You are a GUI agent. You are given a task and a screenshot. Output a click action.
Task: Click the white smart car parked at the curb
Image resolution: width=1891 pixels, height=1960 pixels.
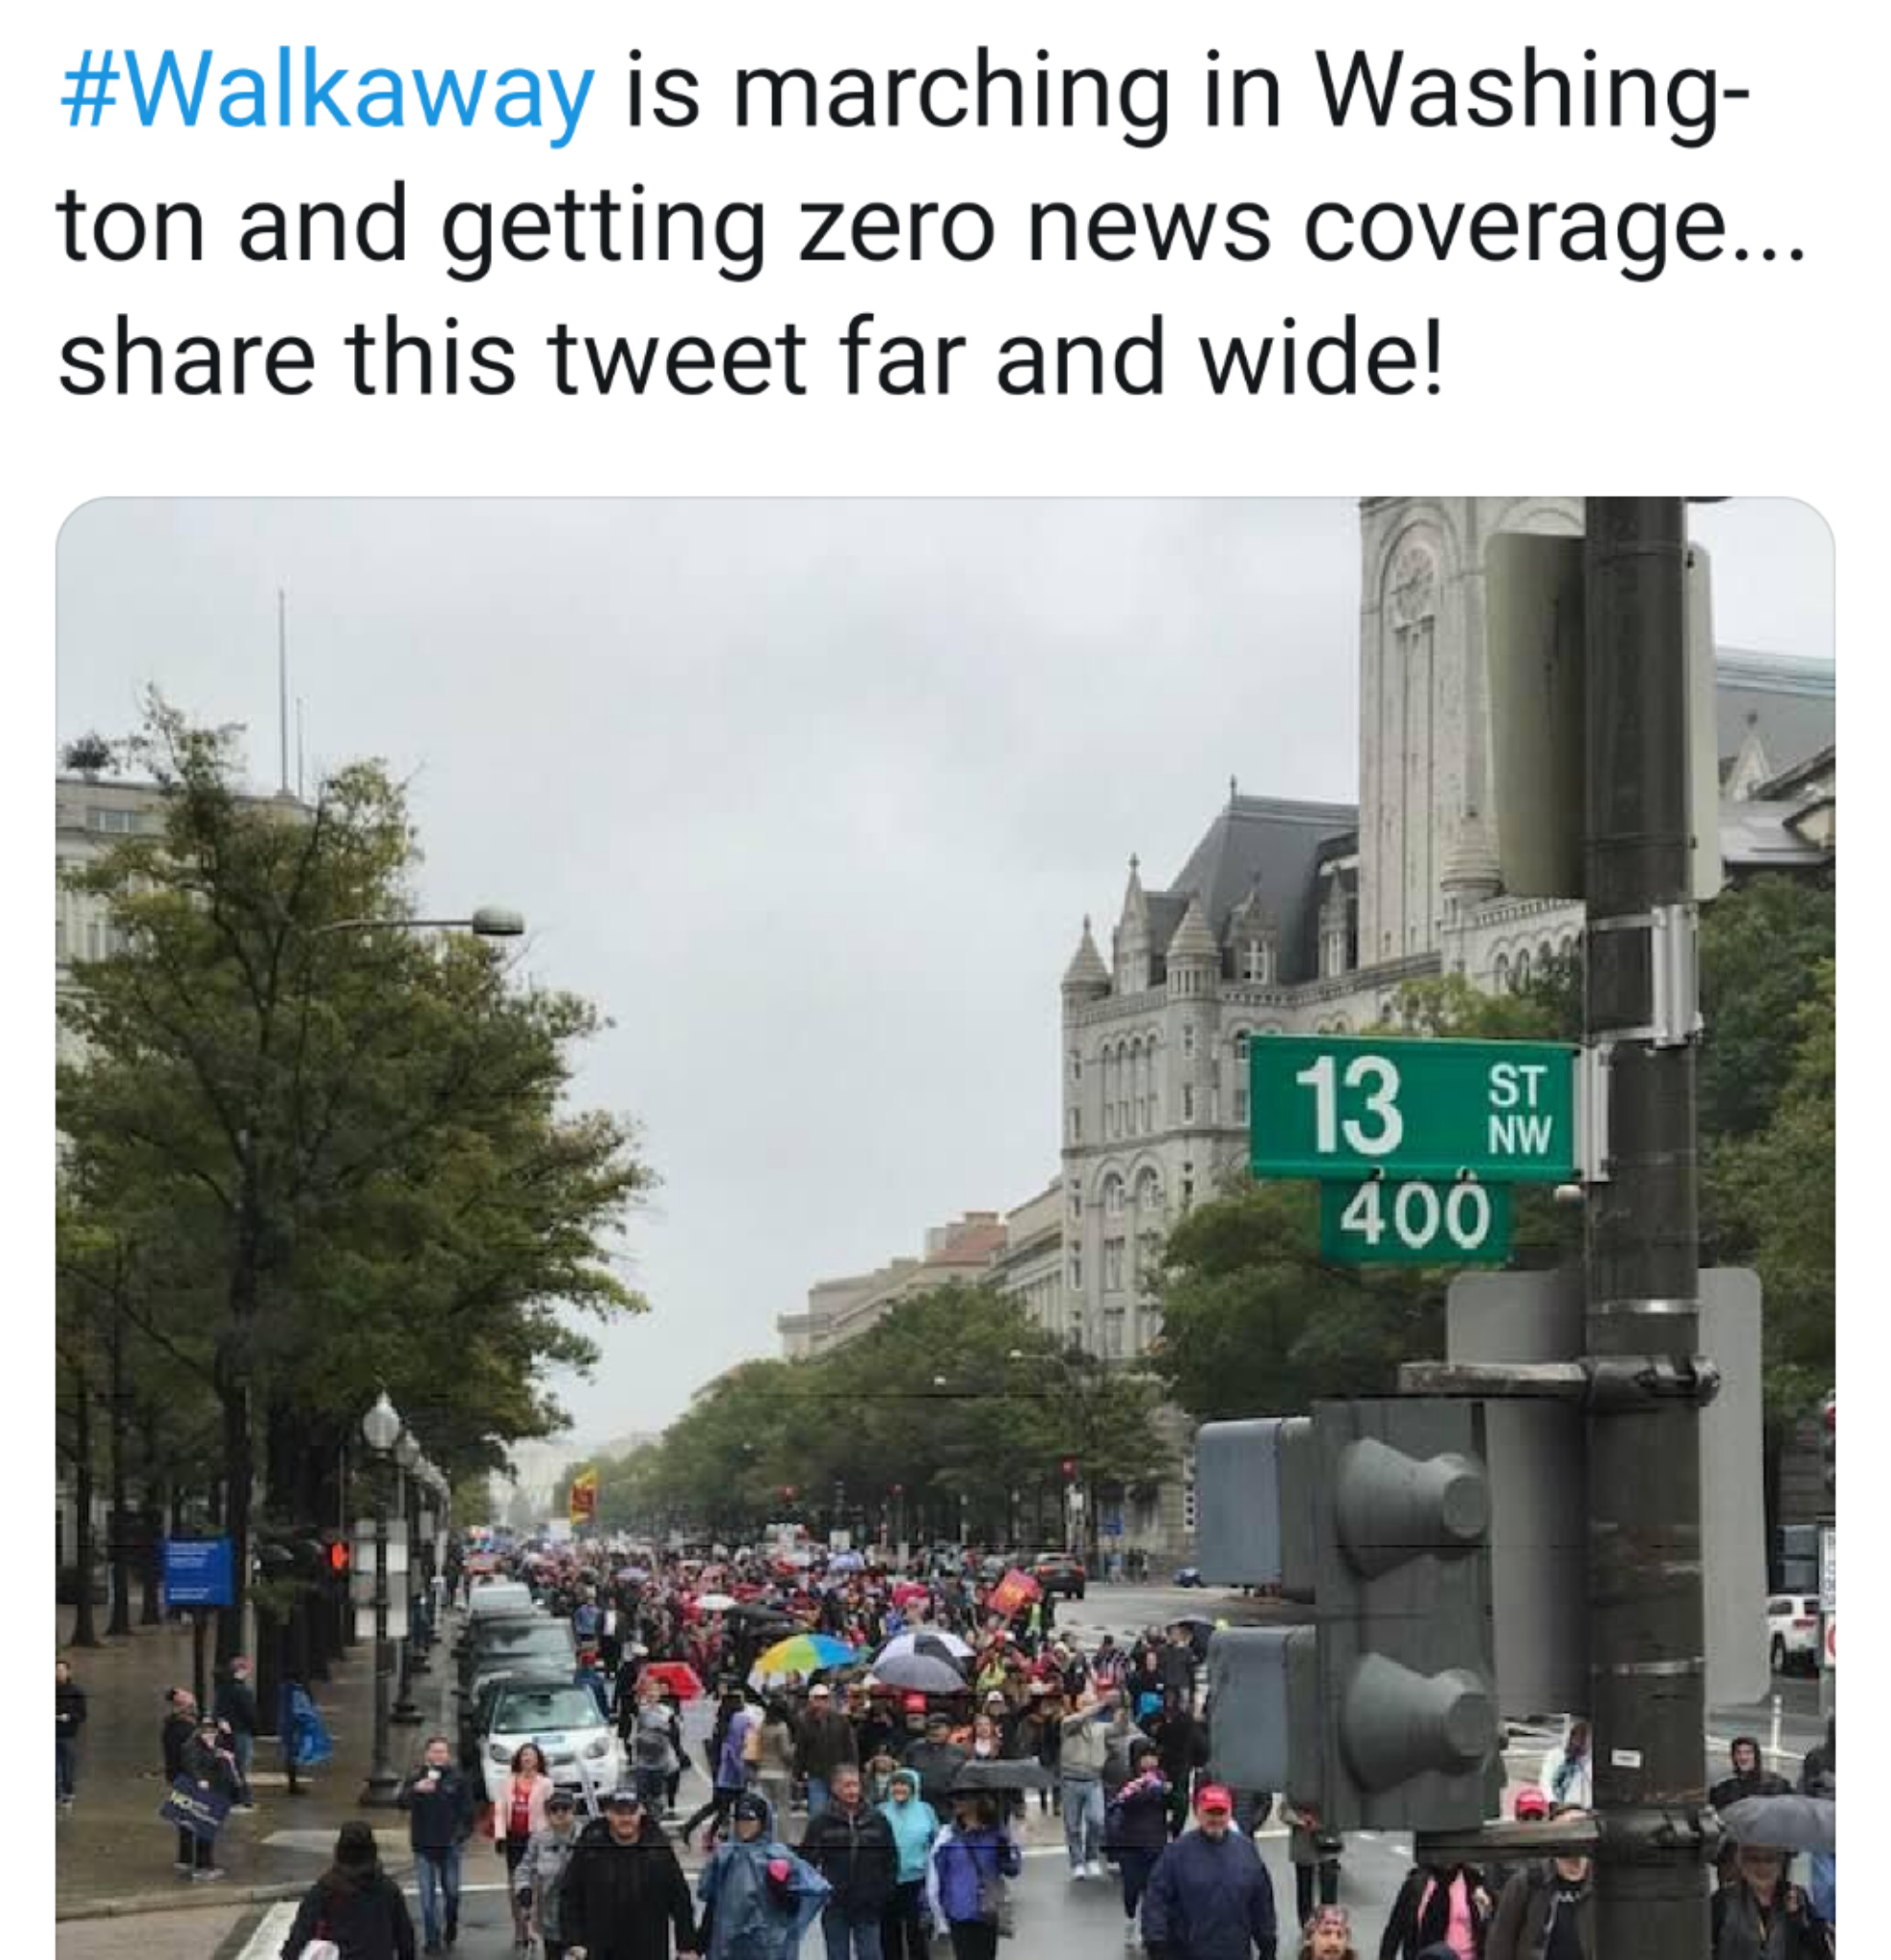coord(546,1738)
